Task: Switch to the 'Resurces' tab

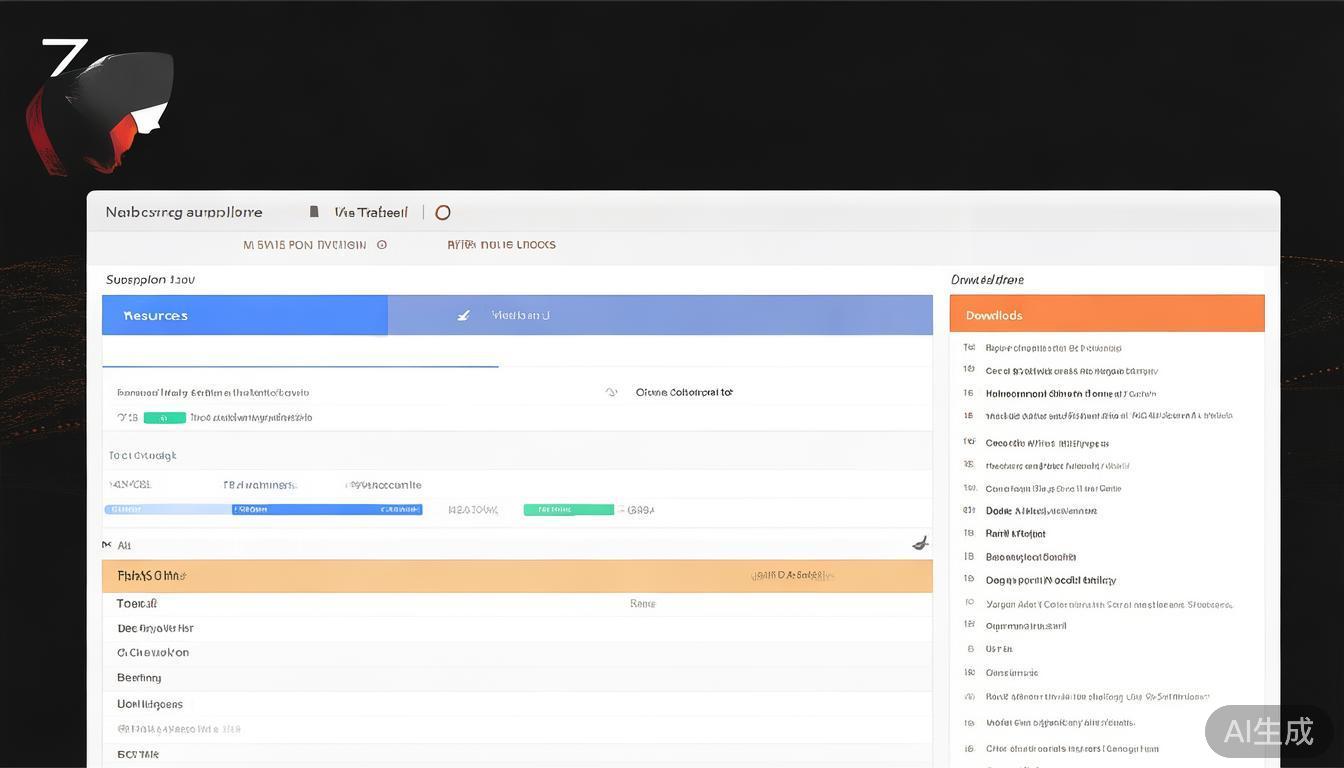Action: click(245, 315)
